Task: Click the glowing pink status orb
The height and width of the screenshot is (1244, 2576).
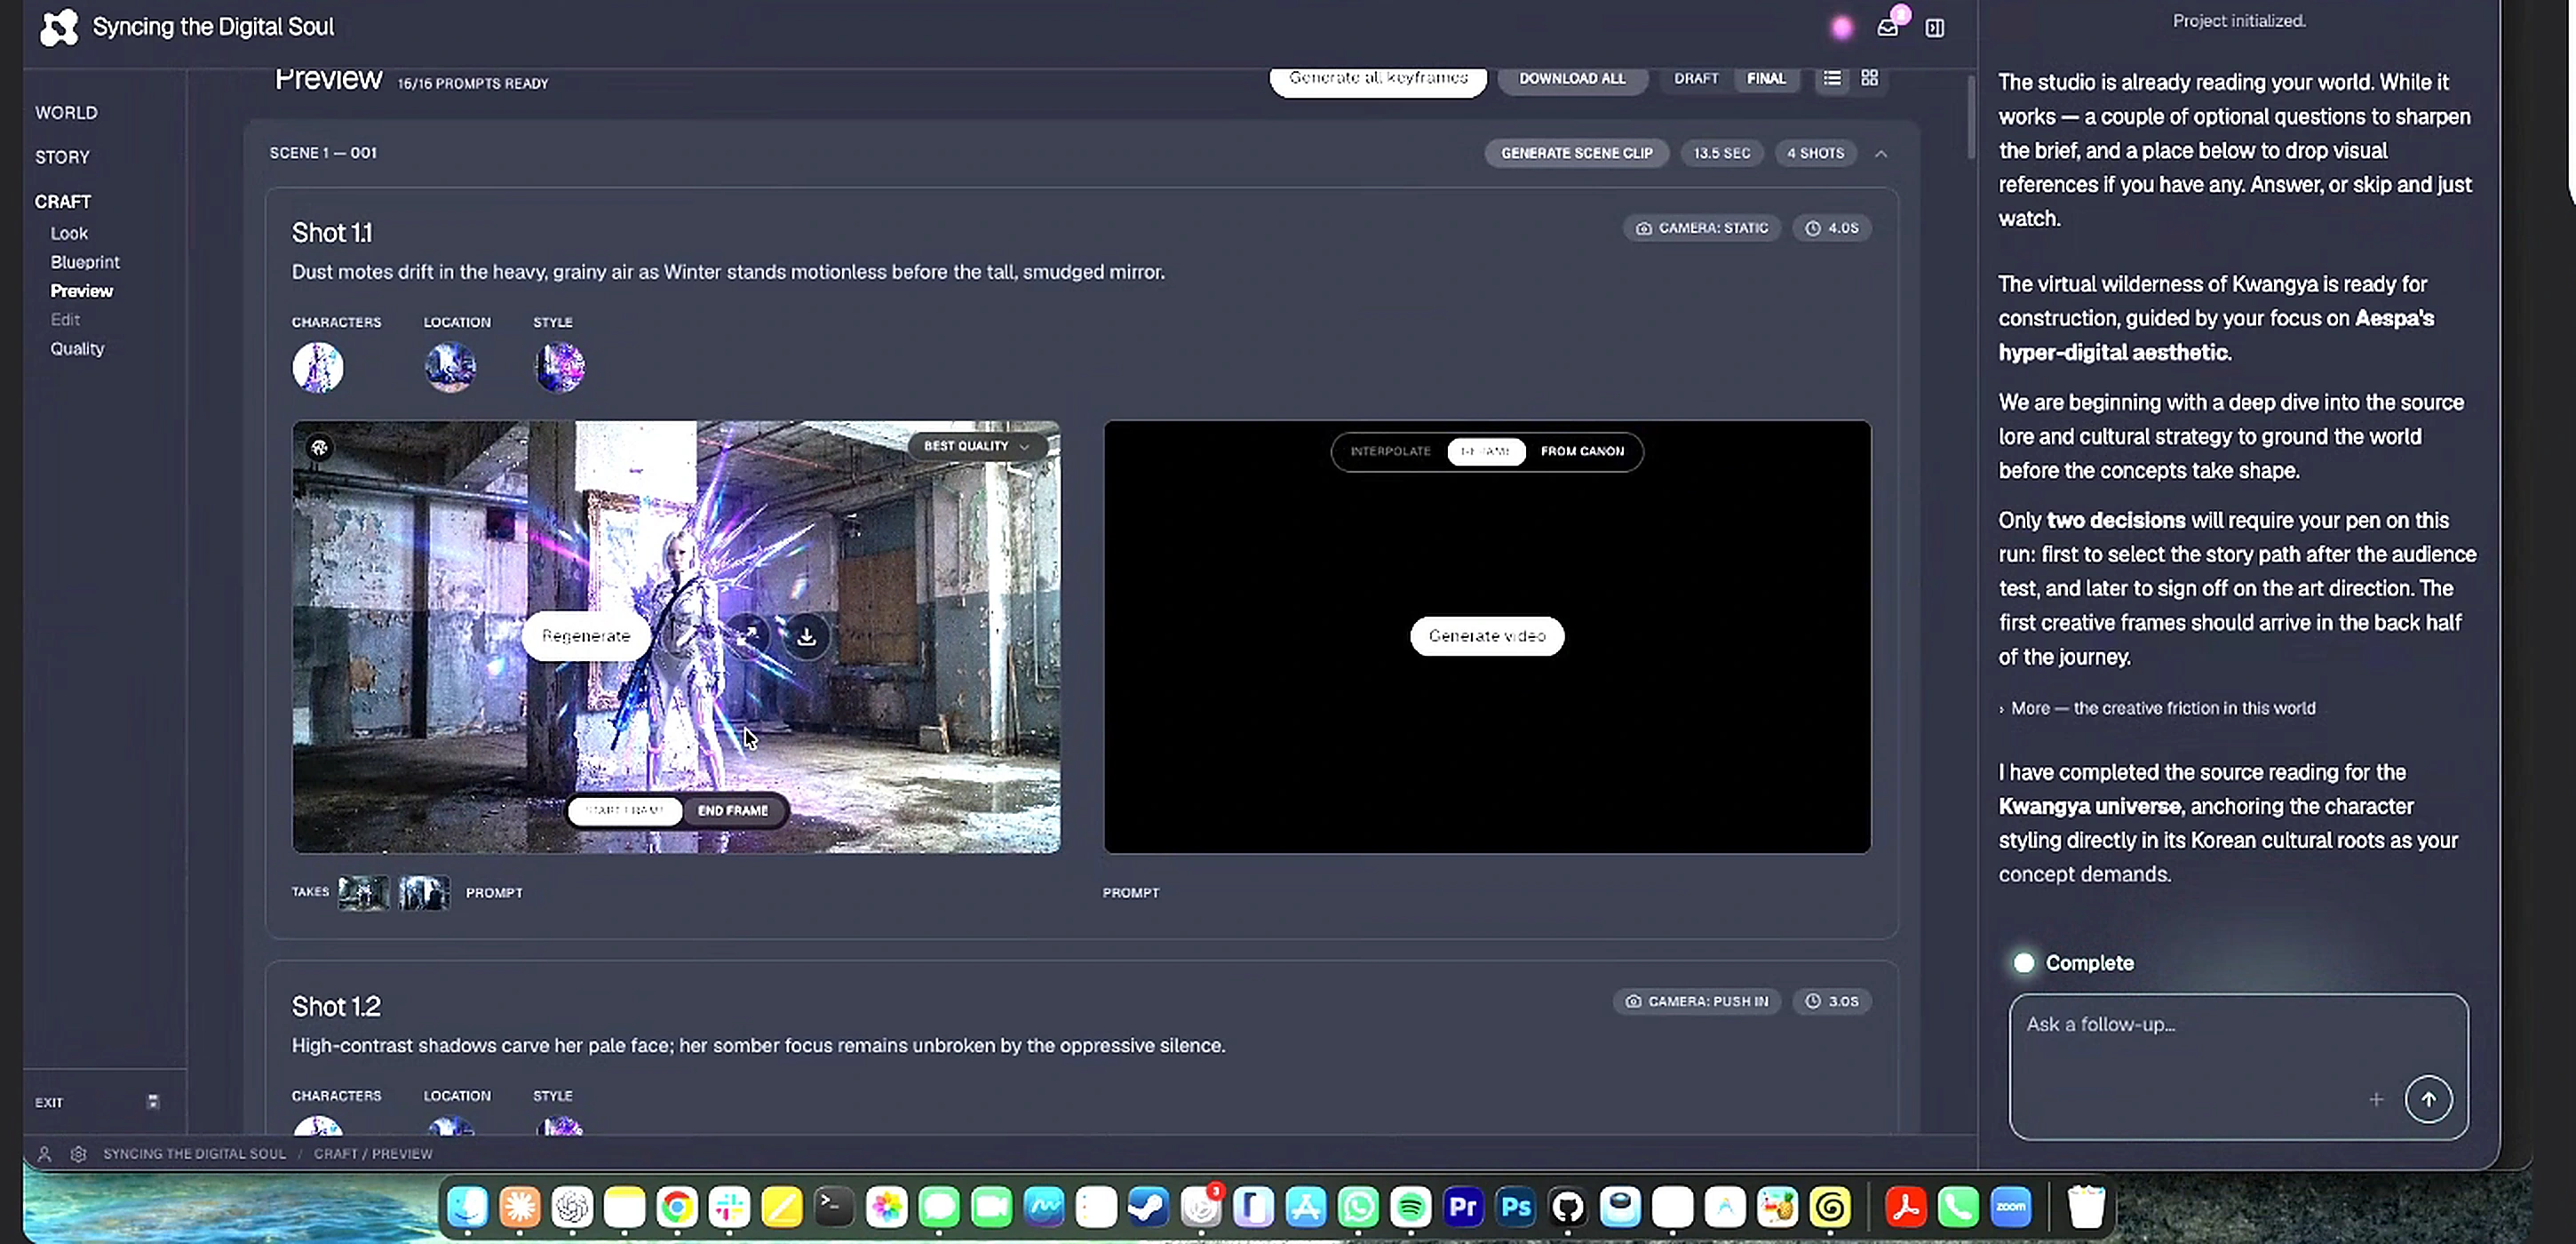Action: coord(1841,28)
